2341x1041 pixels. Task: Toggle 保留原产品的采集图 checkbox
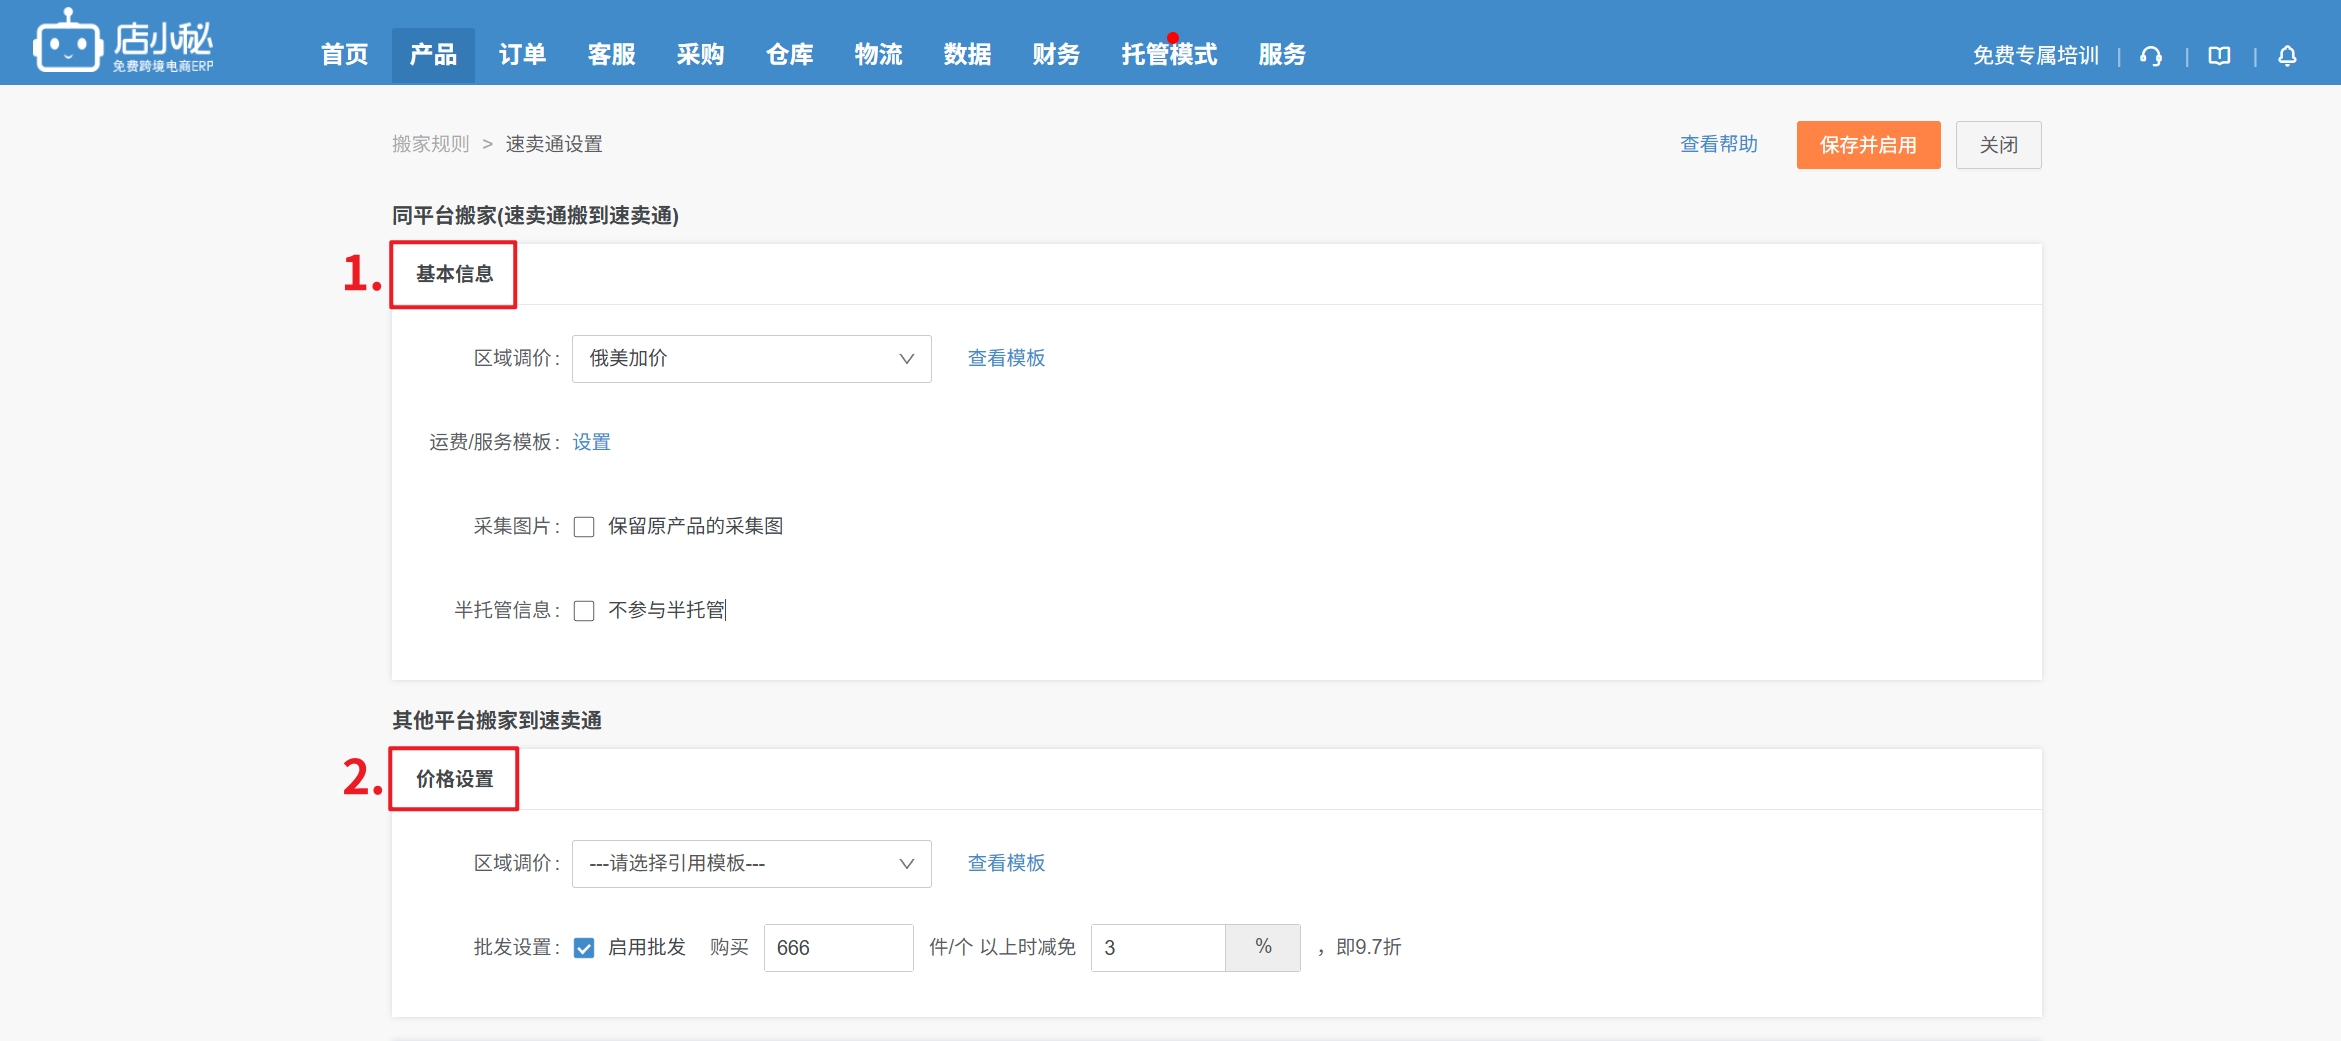[584, 527]
